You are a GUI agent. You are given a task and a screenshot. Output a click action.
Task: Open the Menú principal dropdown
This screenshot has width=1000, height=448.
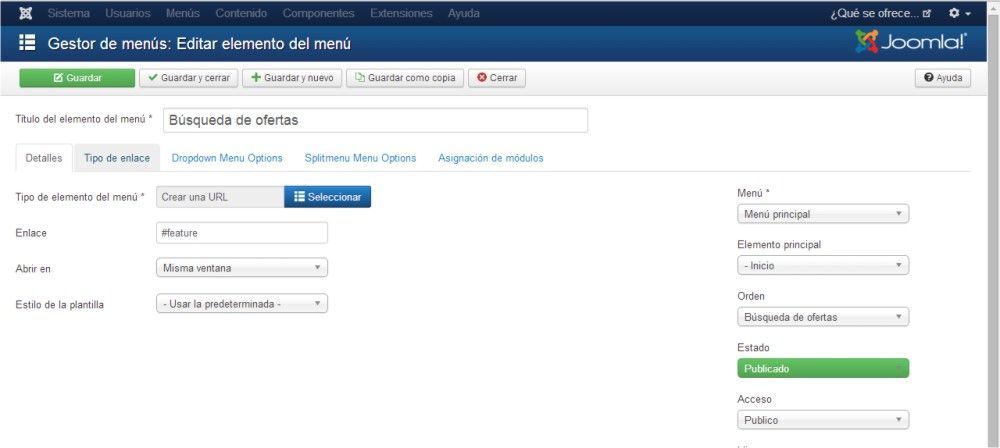point(823,214)
